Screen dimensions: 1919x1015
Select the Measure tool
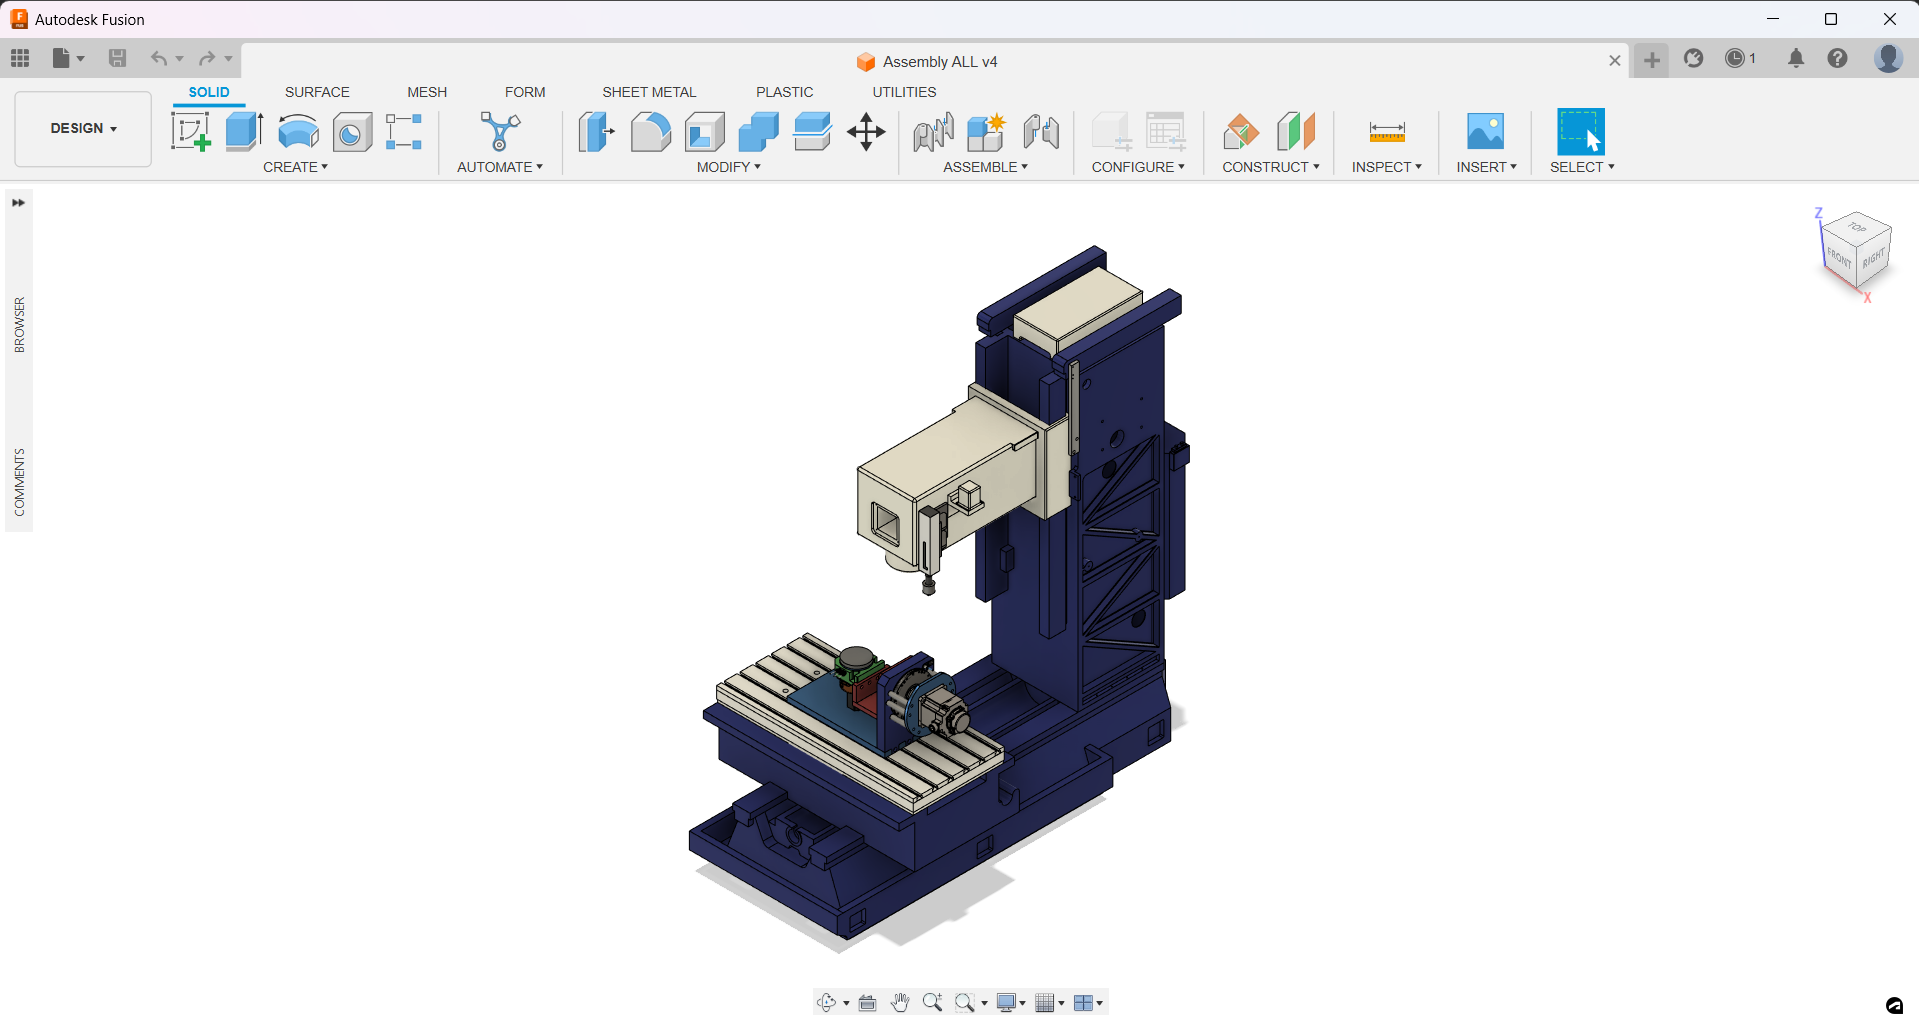click(1385, 131)
